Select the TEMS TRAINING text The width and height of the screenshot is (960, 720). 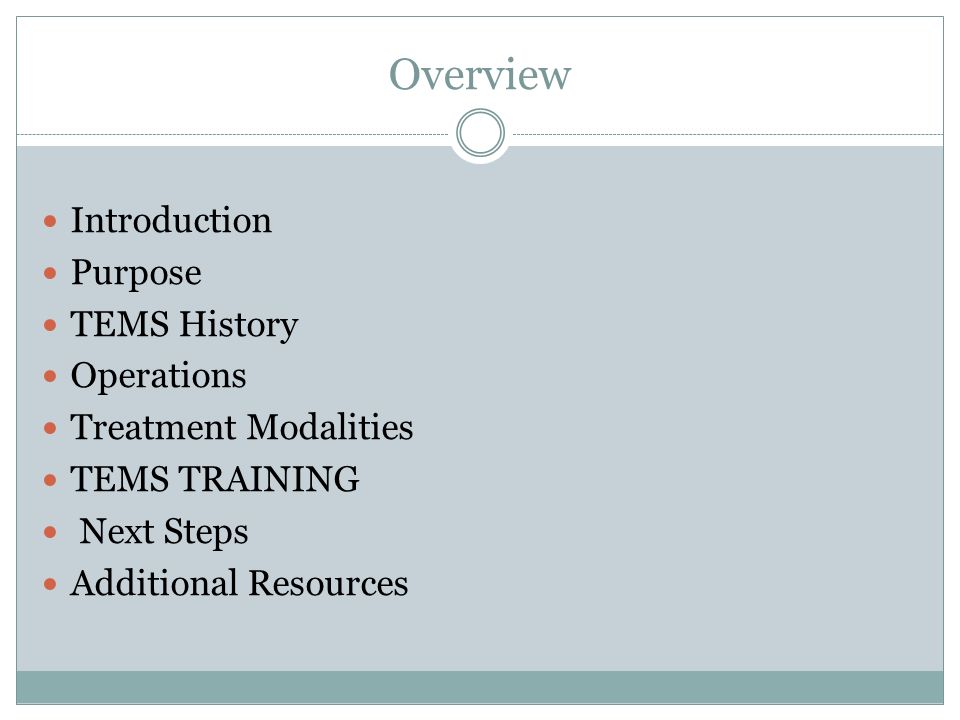click(x=215, y=479)
